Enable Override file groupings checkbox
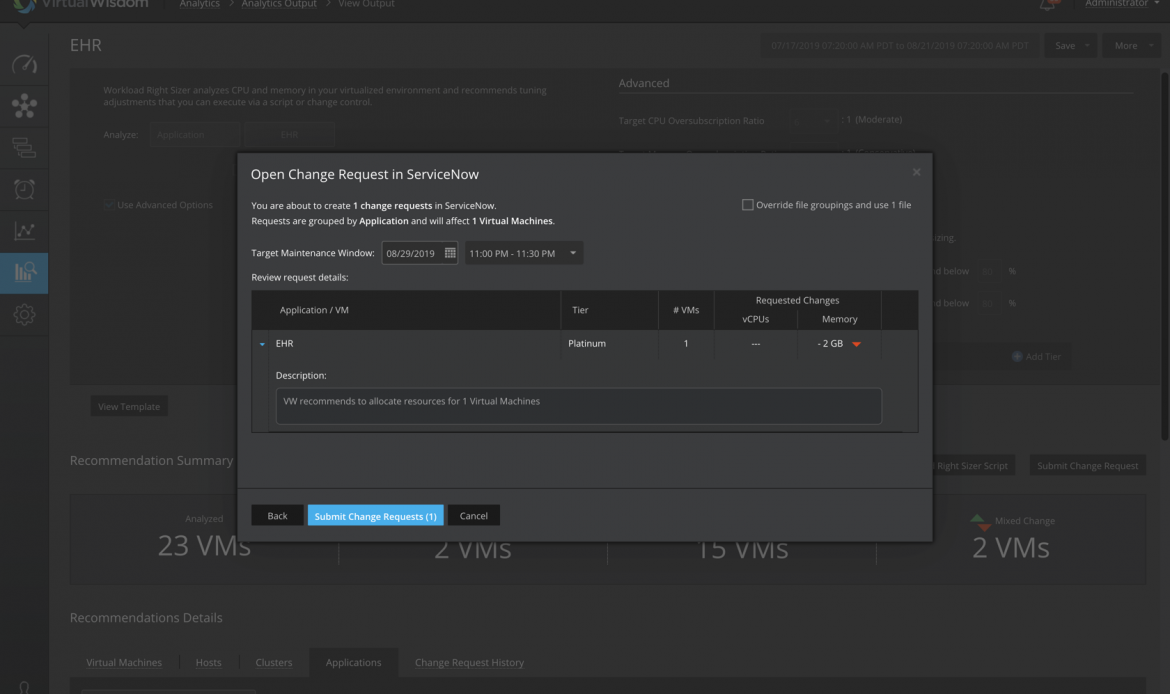Image resolution: width=1170 pixels, height=694 pixels. pyautogui.click(x=748, y=205)
